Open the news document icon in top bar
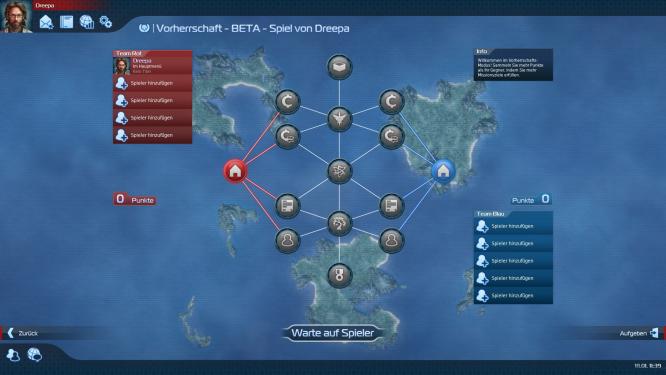 coord(66,22)
